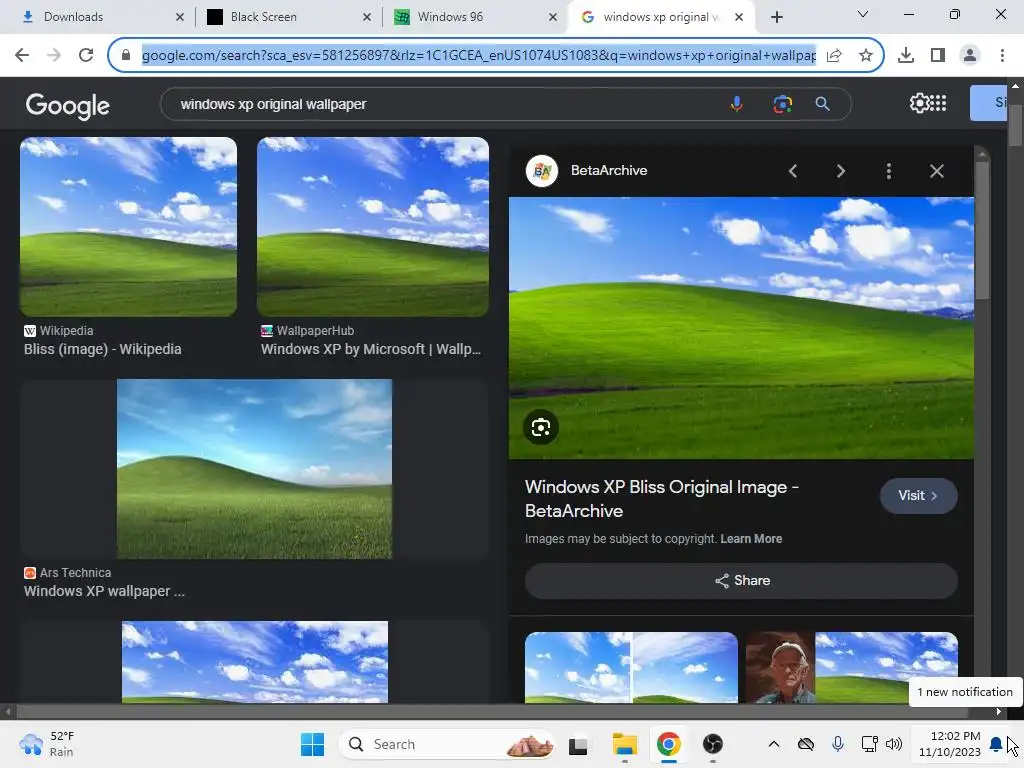Viewport: 1024px width, 768px height.
Task: Click the Share button in preview panel
Action: [x=741, y=581]
